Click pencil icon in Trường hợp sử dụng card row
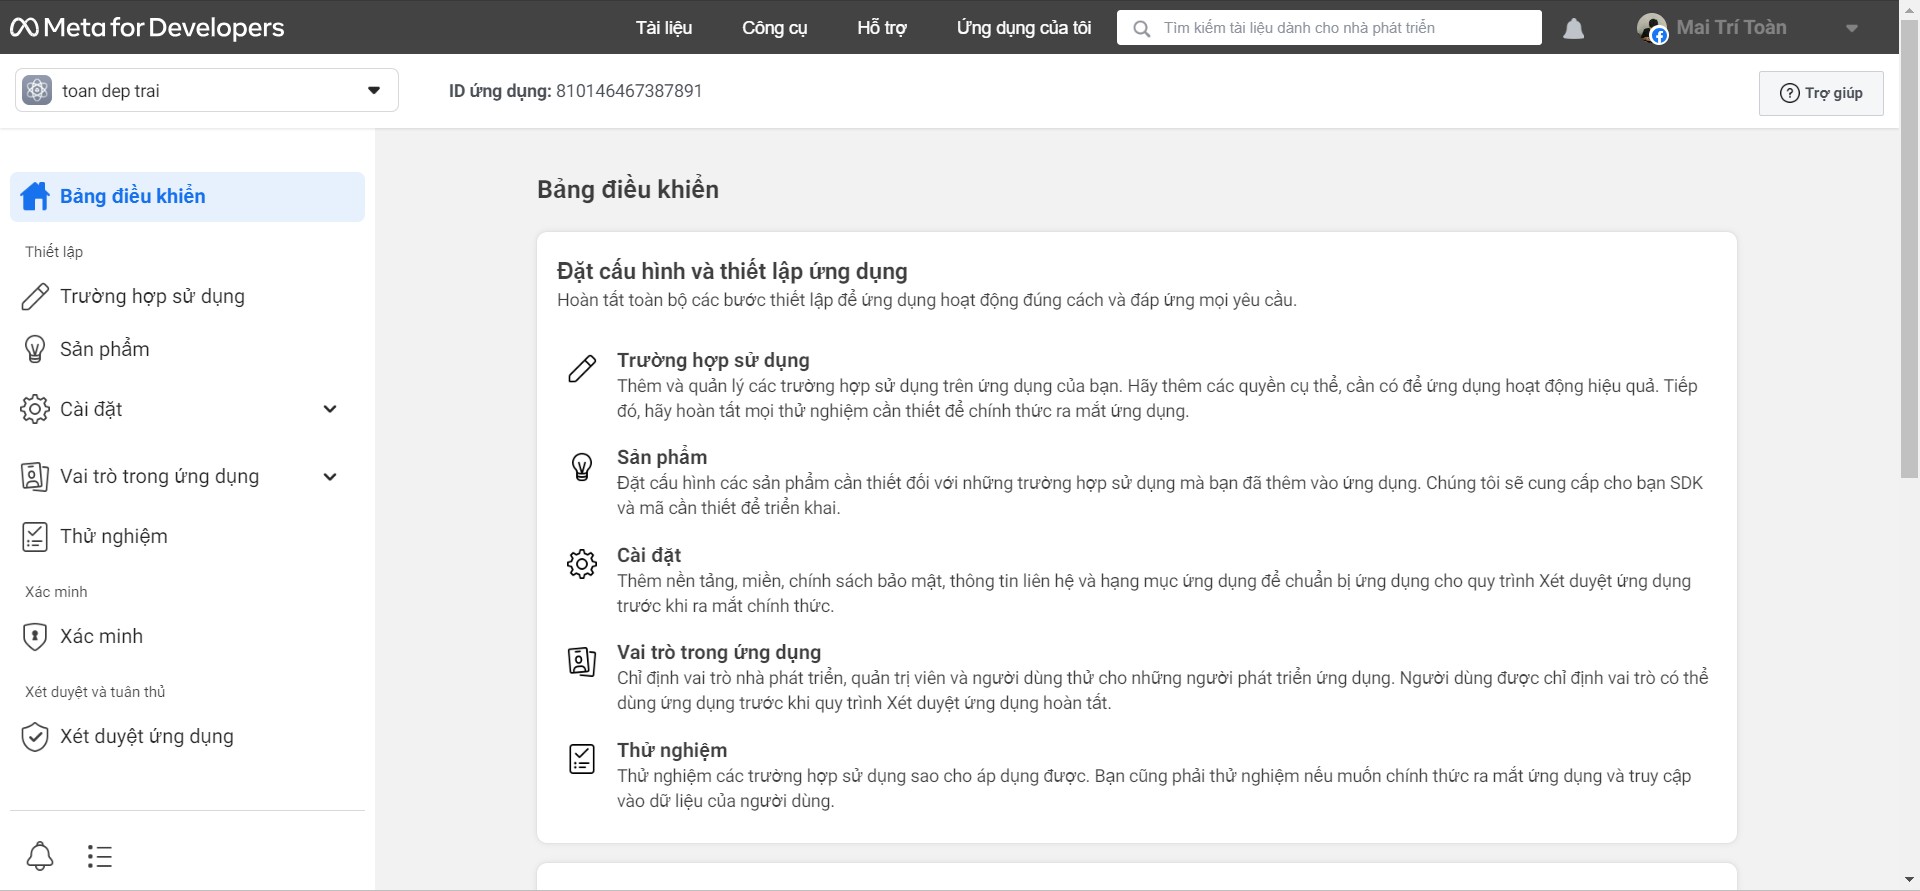 coord(582,369)
